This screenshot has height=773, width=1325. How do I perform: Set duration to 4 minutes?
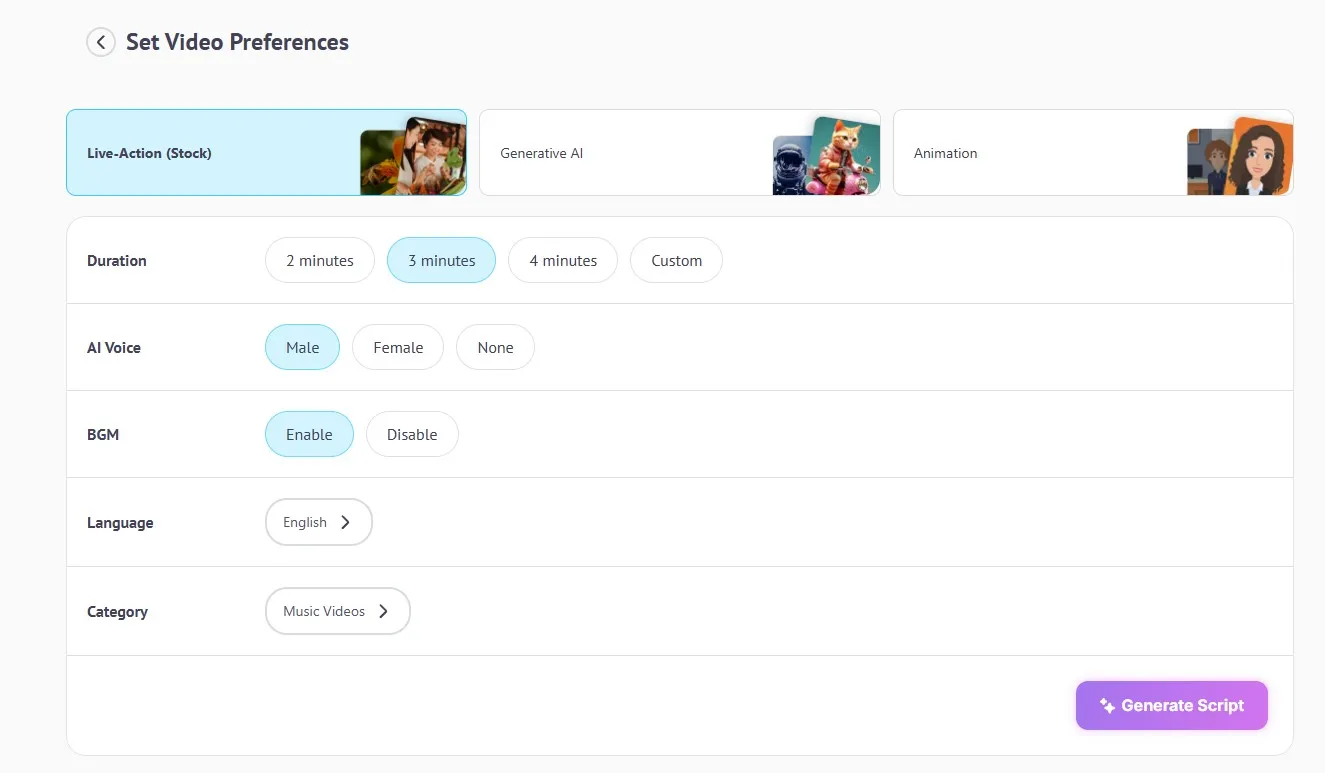563,260
